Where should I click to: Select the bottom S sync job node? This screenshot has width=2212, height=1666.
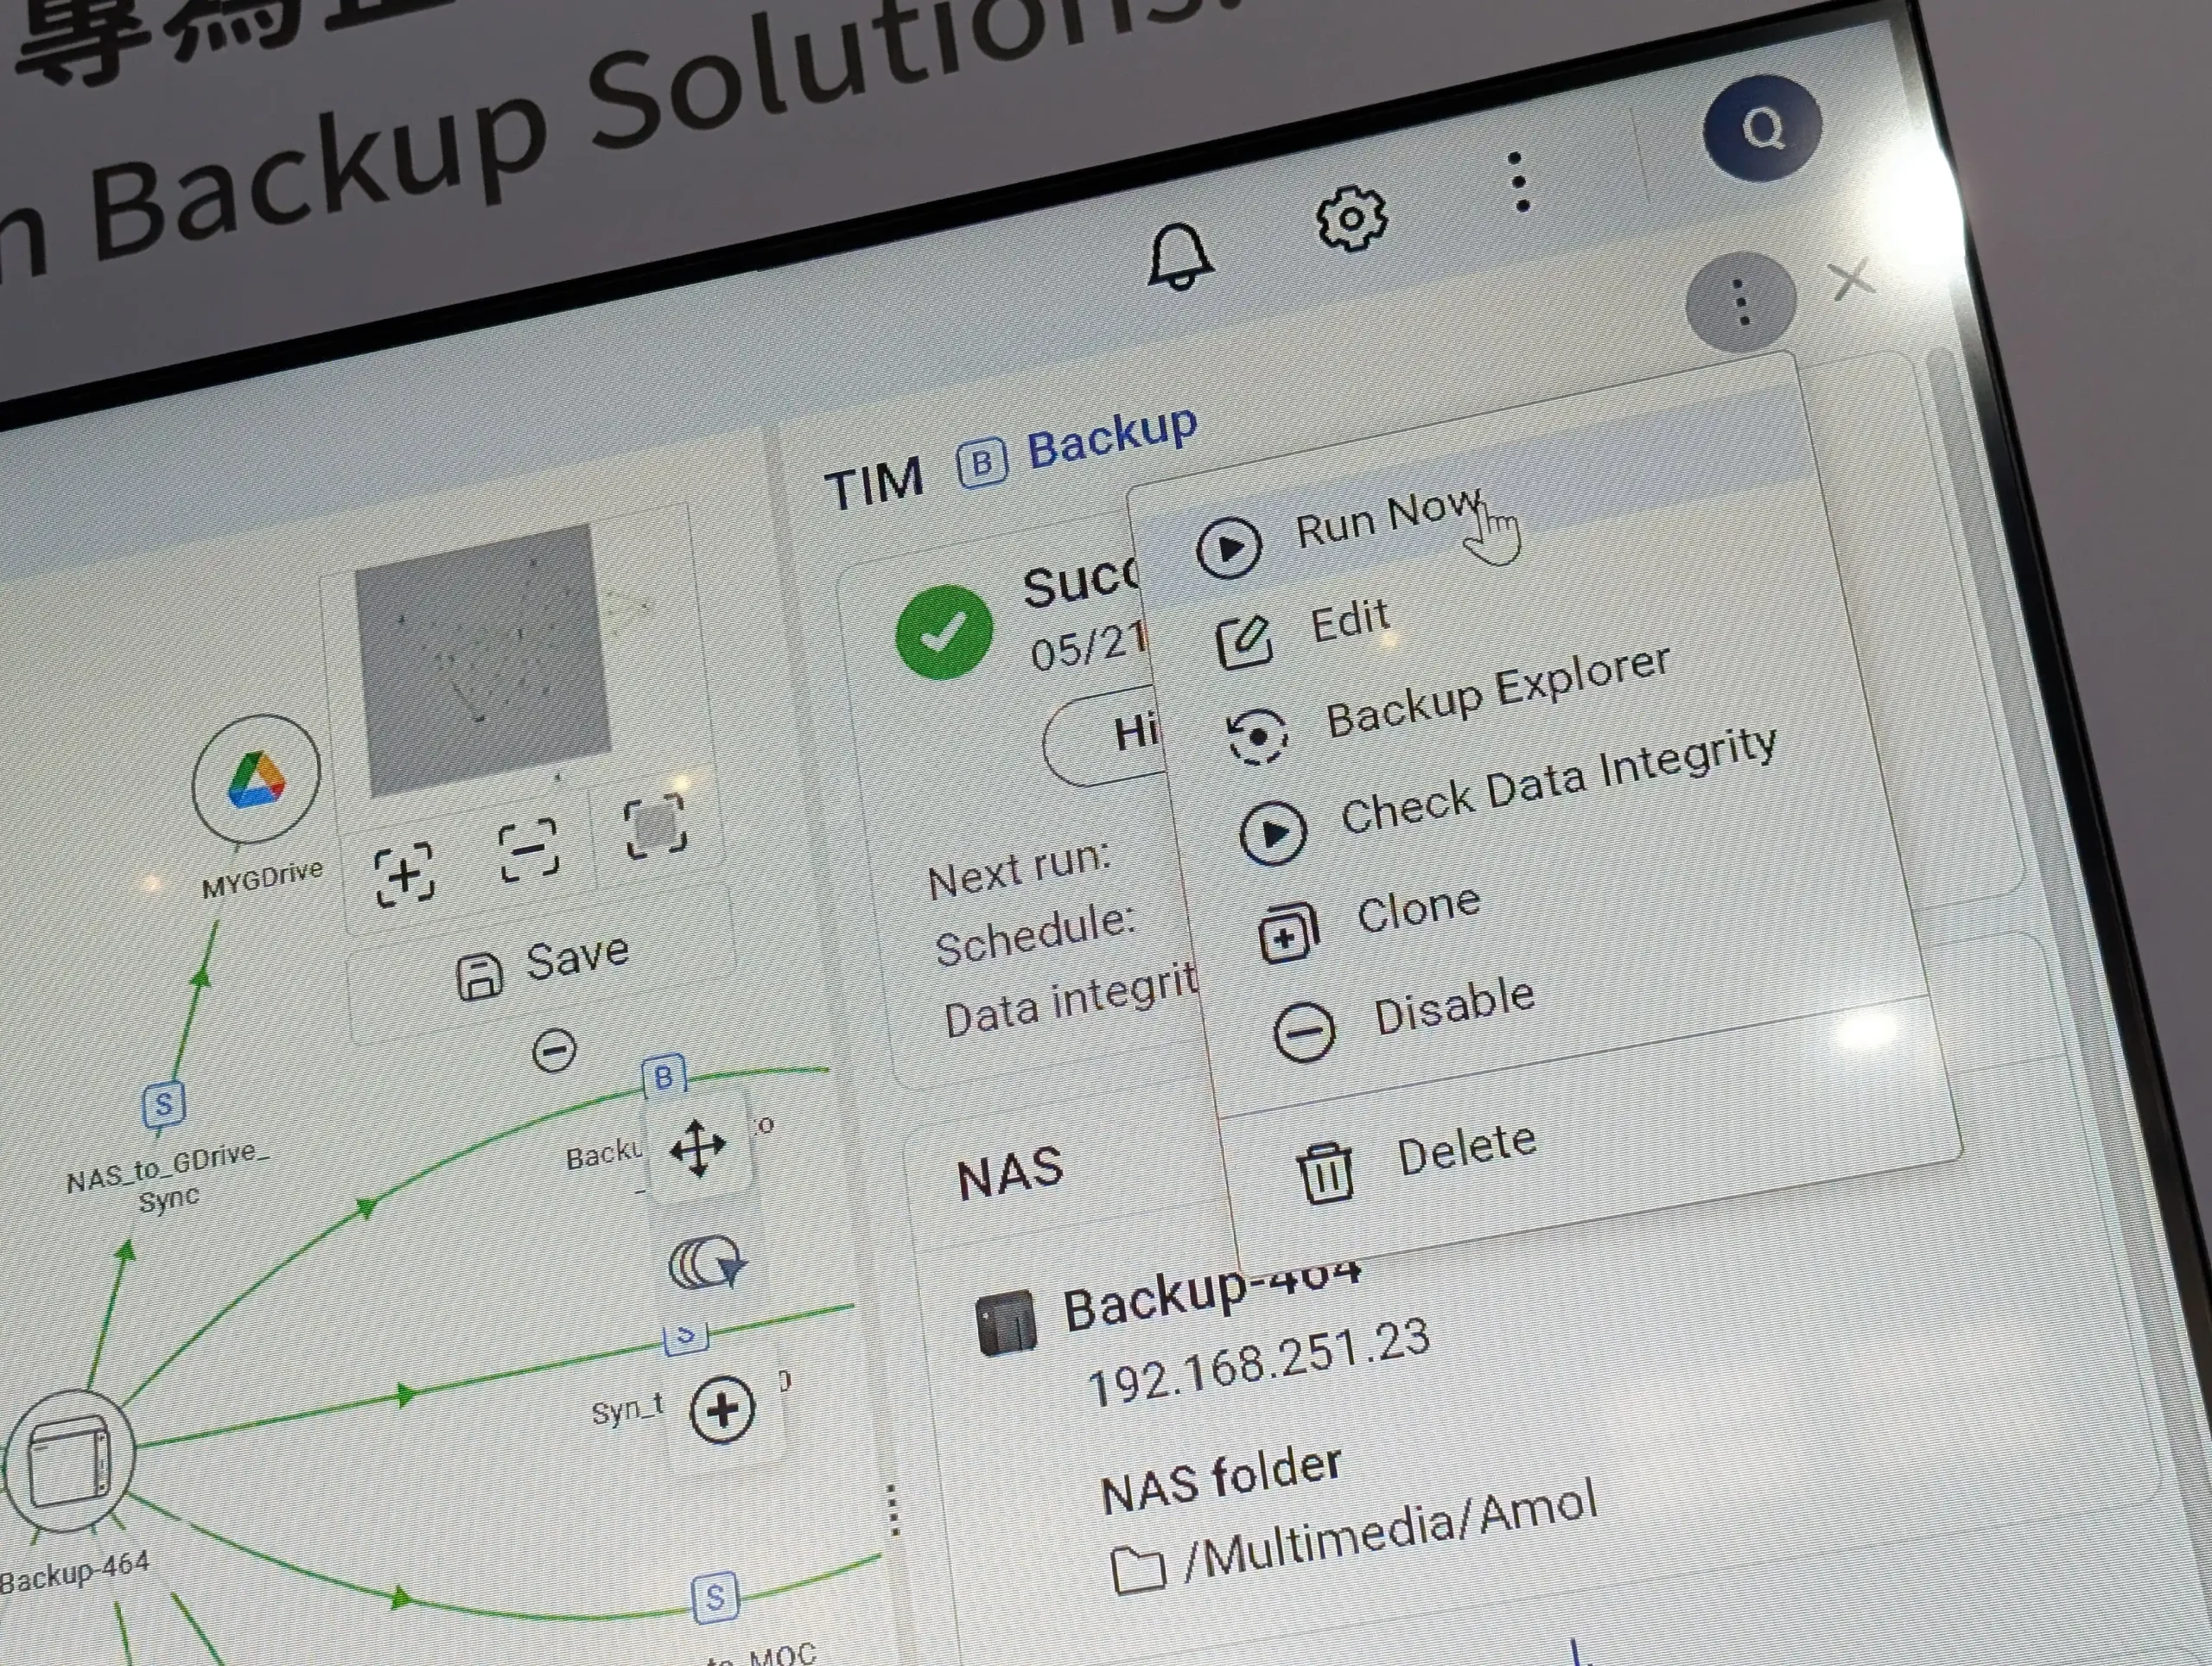pos(715,1597)
